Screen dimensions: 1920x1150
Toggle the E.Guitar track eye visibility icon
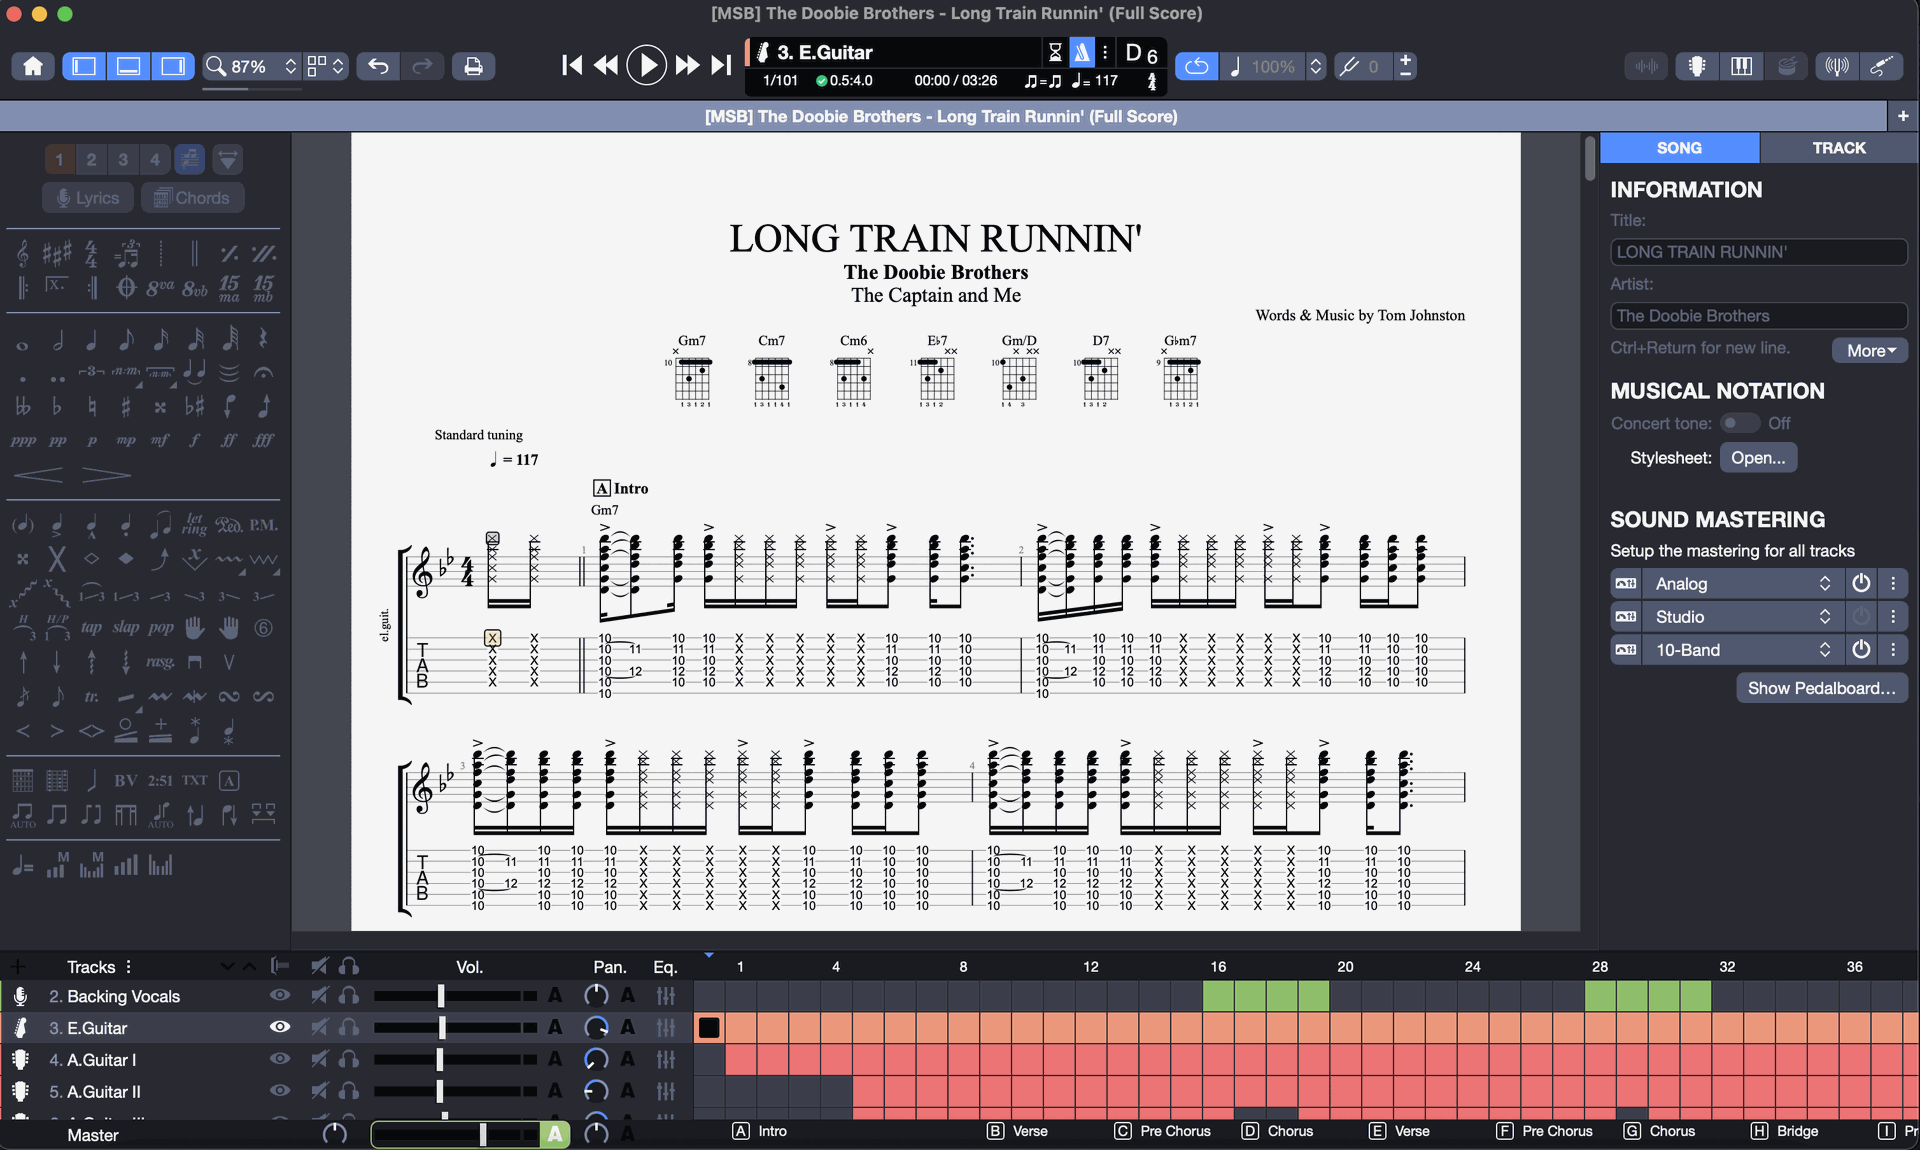(x=280, y=1027)
